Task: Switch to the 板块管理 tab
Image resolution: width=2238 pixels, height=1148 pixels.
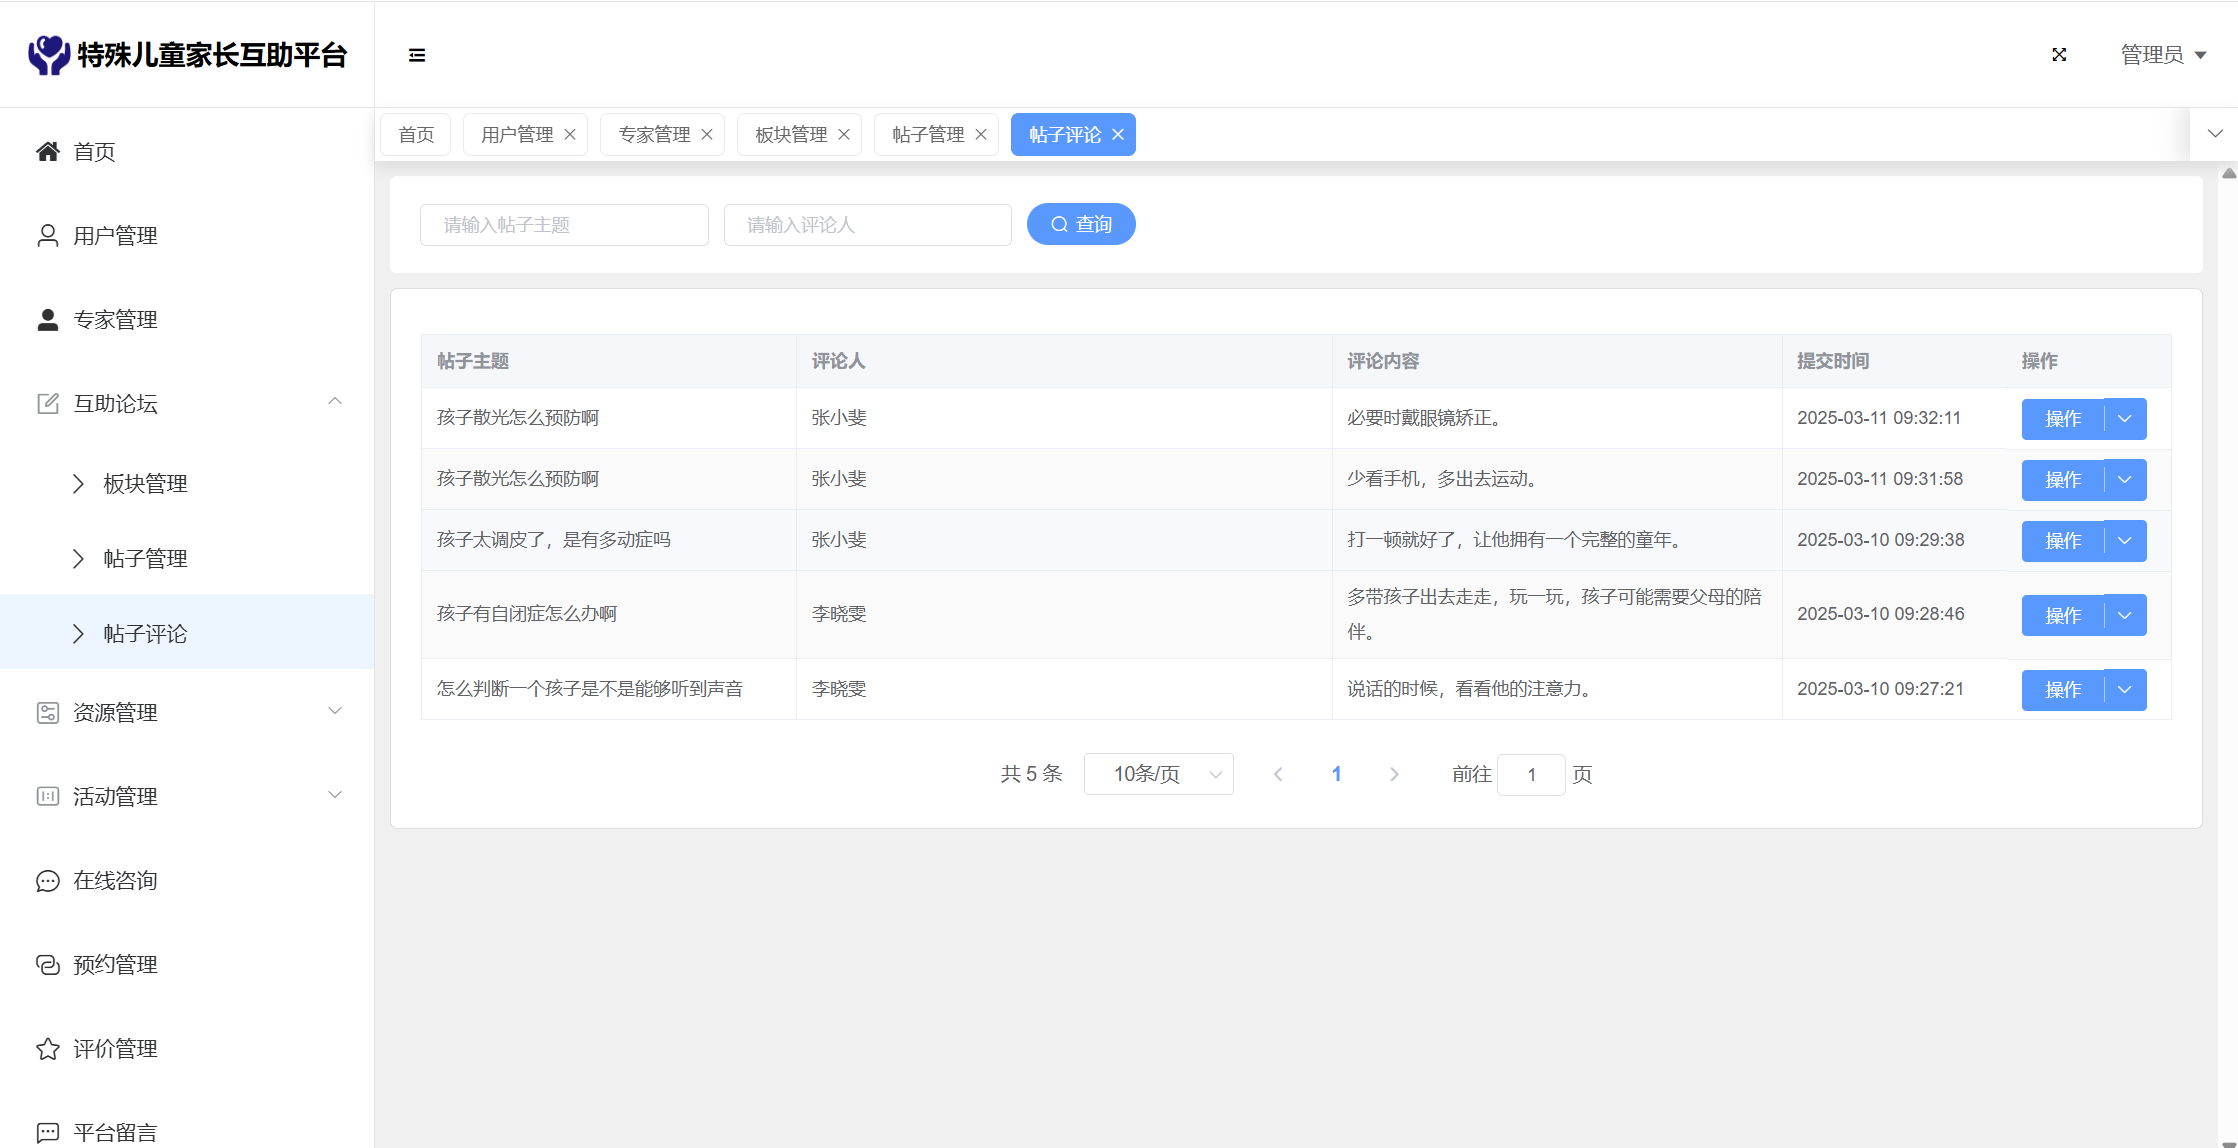Action: coord(790,135)
